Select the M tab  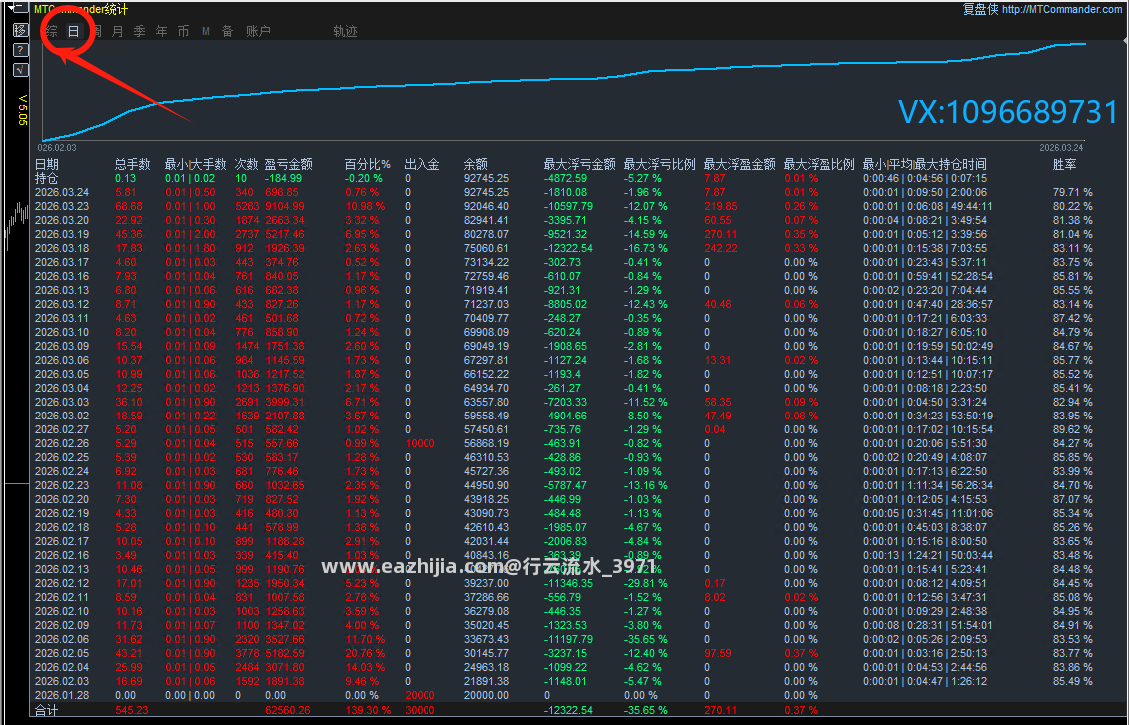tap(206, 31)
